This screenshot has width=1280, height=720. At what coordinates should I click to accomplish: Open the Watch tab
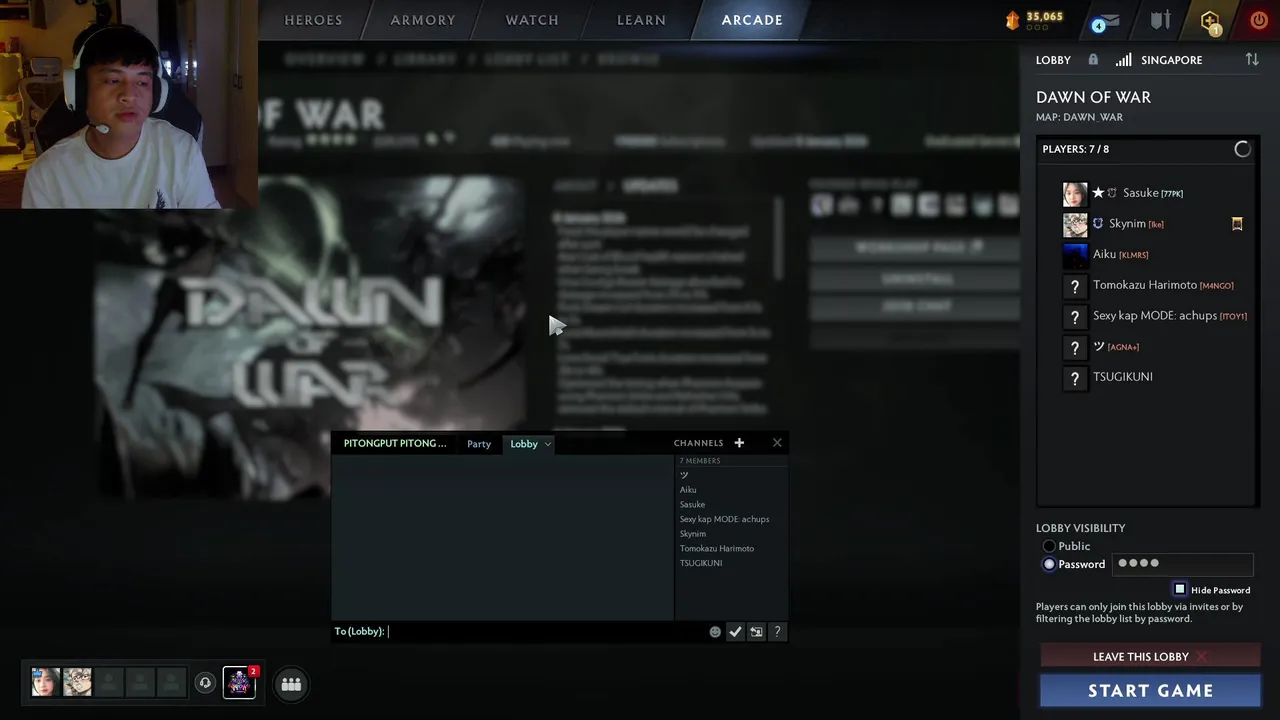(532, 20)
